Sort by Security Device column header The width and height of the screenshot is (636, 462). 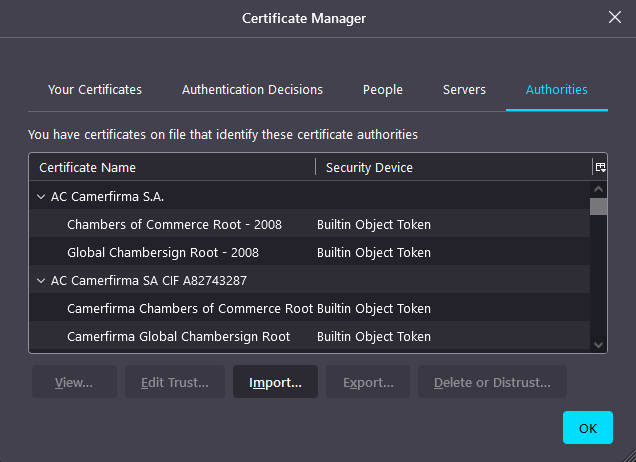pyautogui.click(x=454, y=167)
